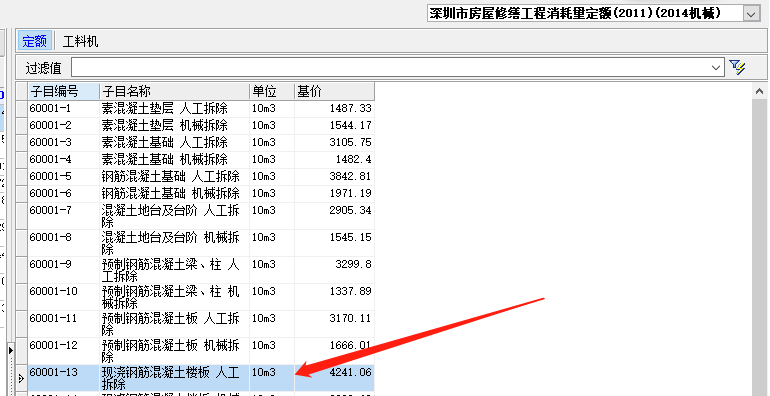
Task: Click the unit cell of row 60001-6
Action: (x=272, y=194)
